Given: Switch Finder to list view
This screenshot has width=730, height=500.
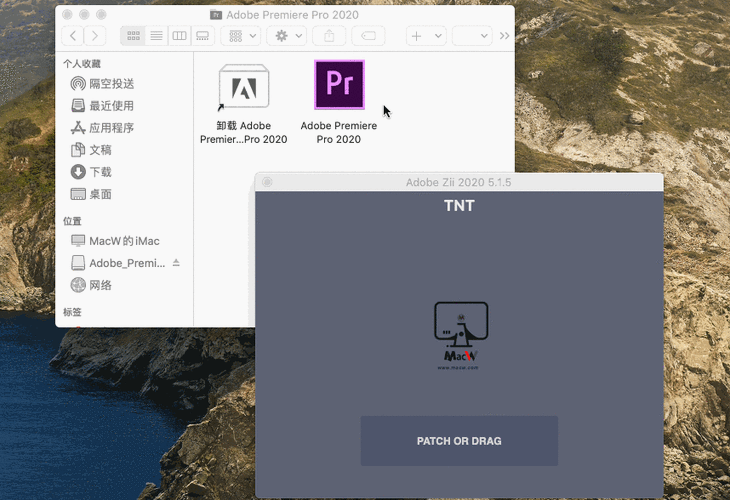Looking at the screenshot, I should pos(156,36).
